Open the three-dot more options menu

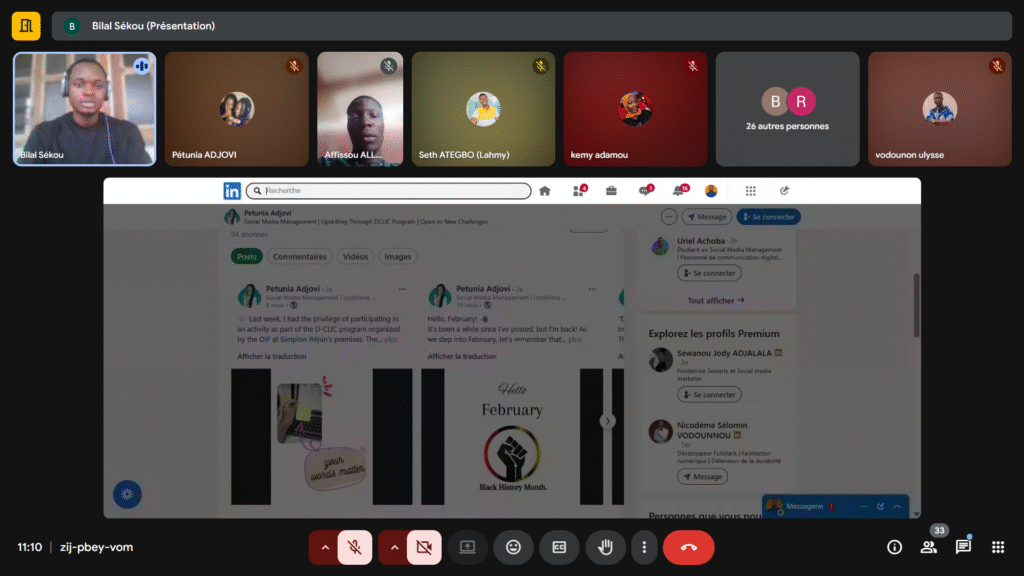pyautogui.click(x=644, y=547)
